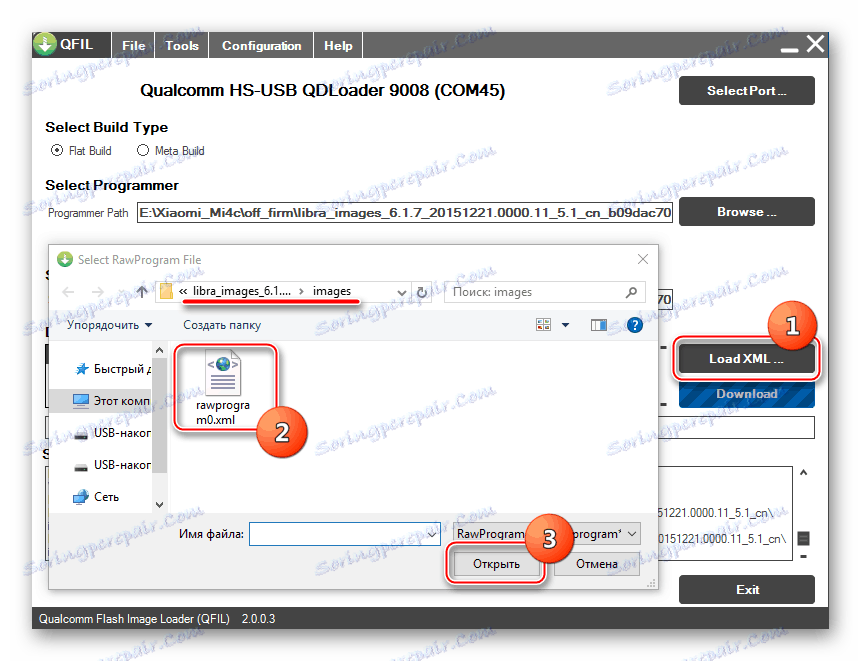The image size is (861, 661).
Task: Select Этот компьютер in the sidebar
Action: coord(101,400)
